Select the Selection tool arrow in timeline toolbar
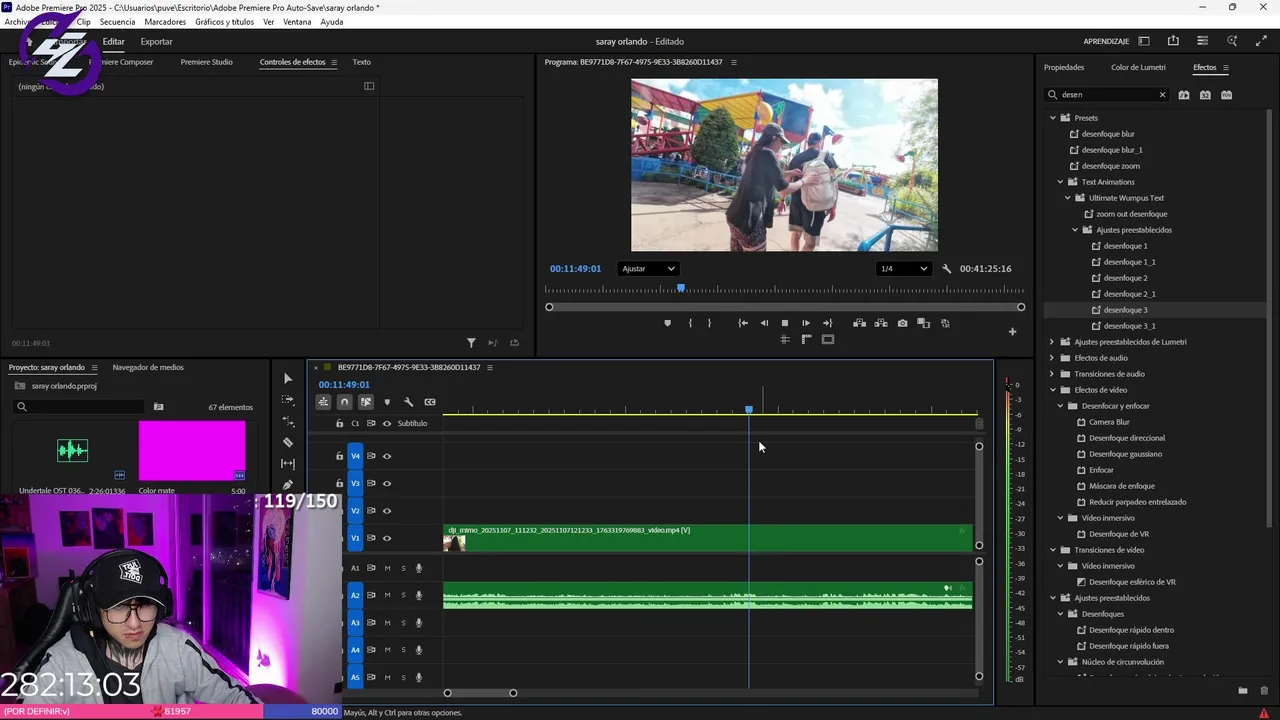 pos(288,378)
